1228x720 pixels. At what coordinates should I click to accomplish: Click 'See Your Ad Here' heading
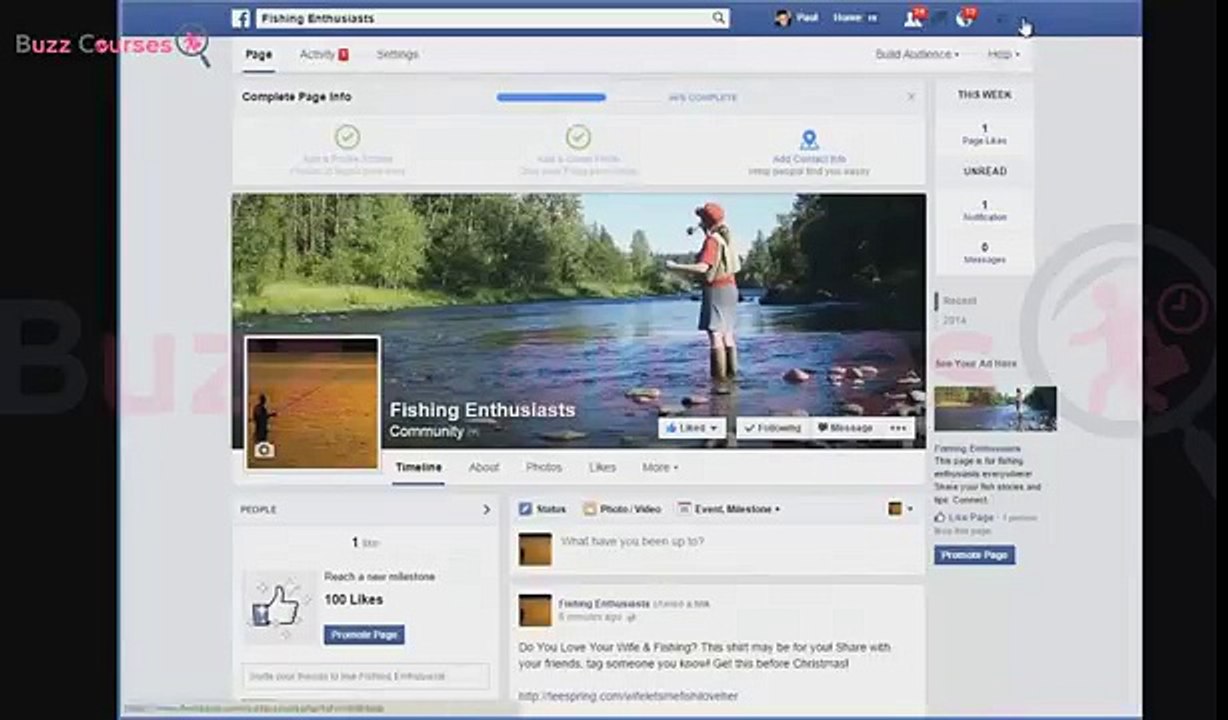coord(975,364)
